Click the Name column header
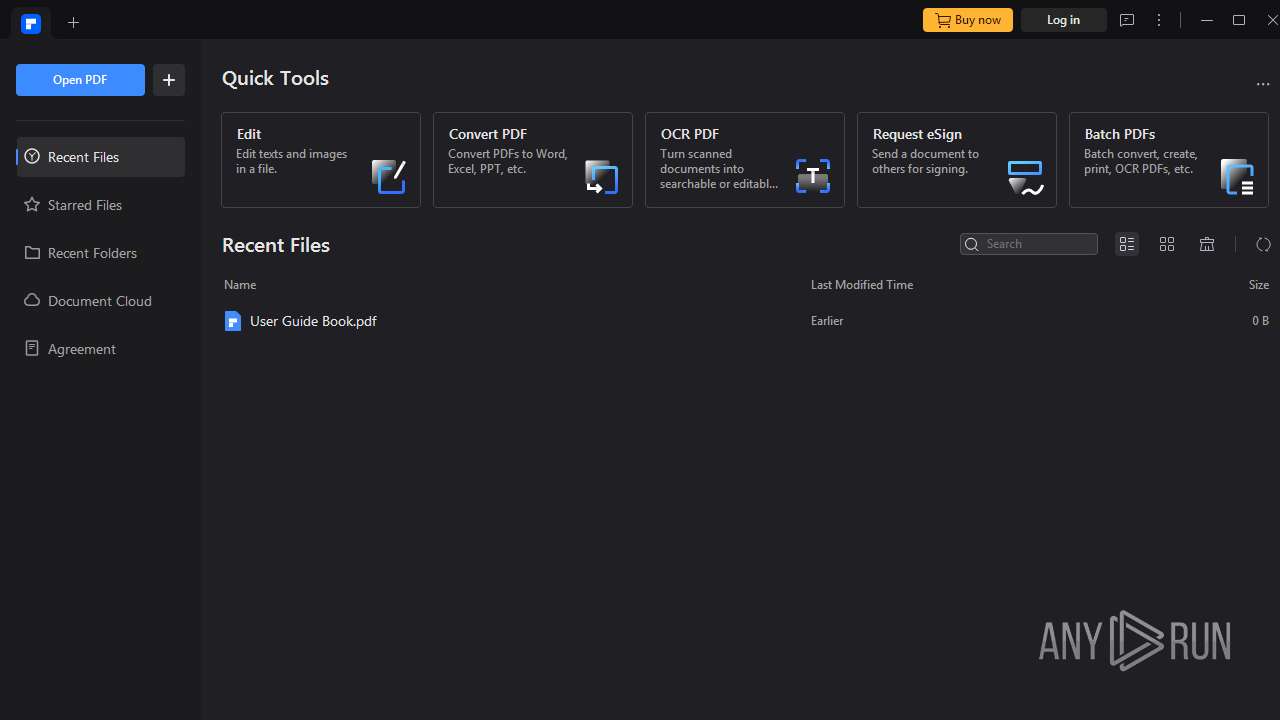1280x720 pixels. pos(240,285)
